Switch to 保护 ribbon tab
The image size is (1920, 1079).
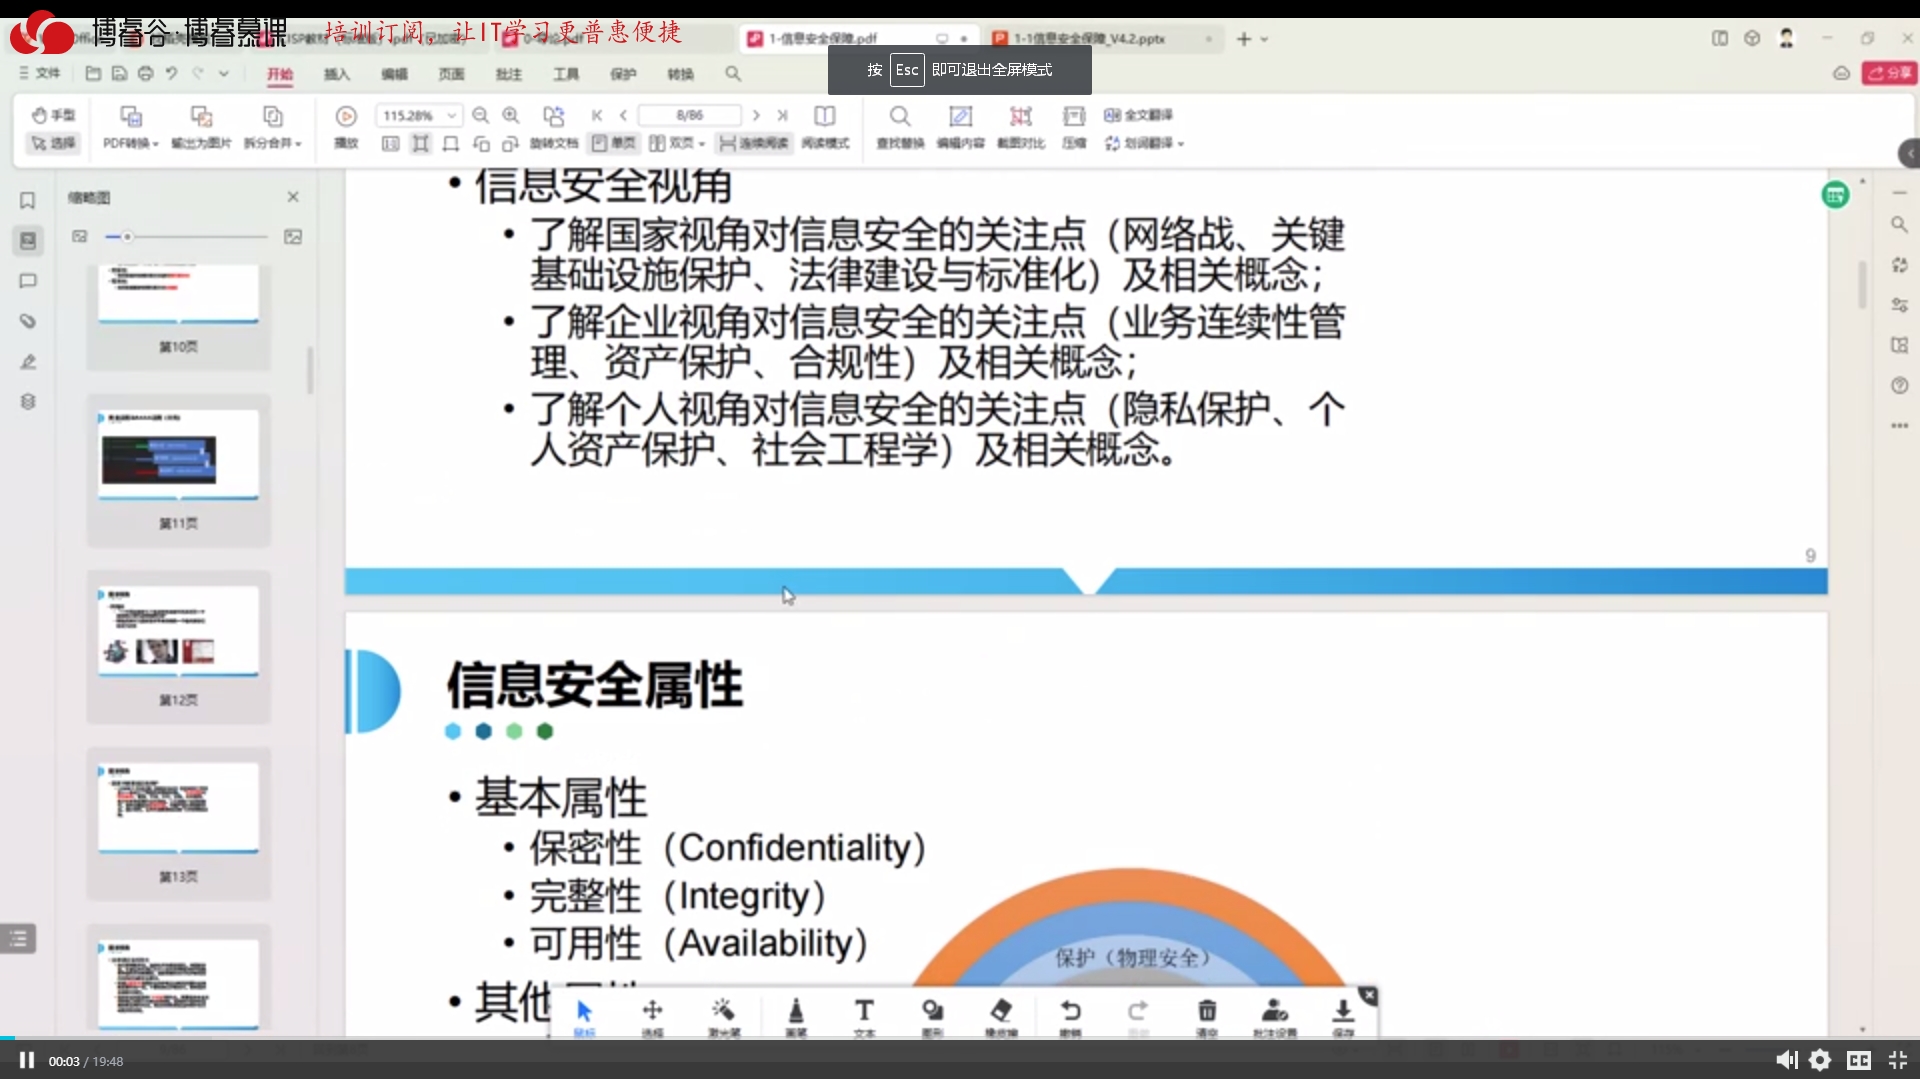click(x=623, y=74)
